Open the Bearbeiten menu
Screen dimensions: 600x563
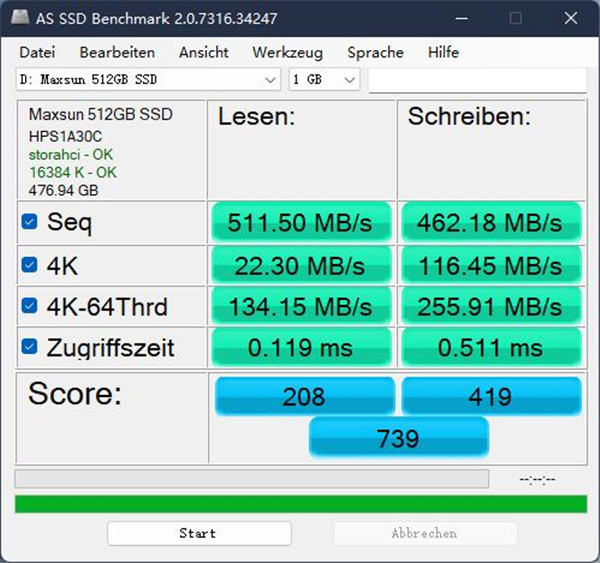[x=117, y=52]
